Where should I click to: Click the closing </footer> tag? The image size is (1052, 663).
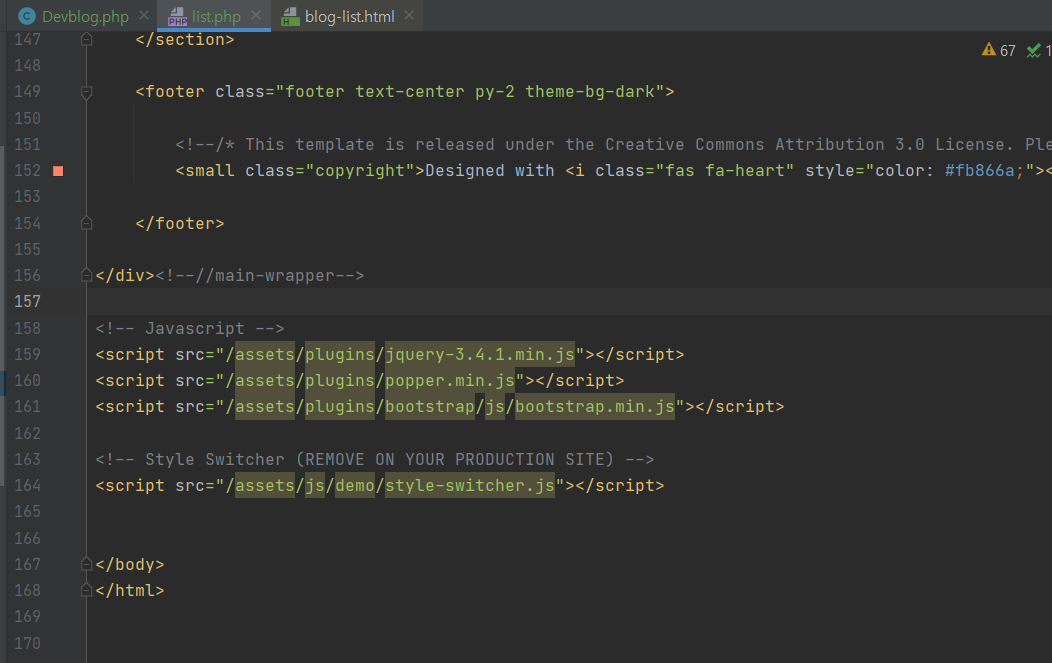180,223
